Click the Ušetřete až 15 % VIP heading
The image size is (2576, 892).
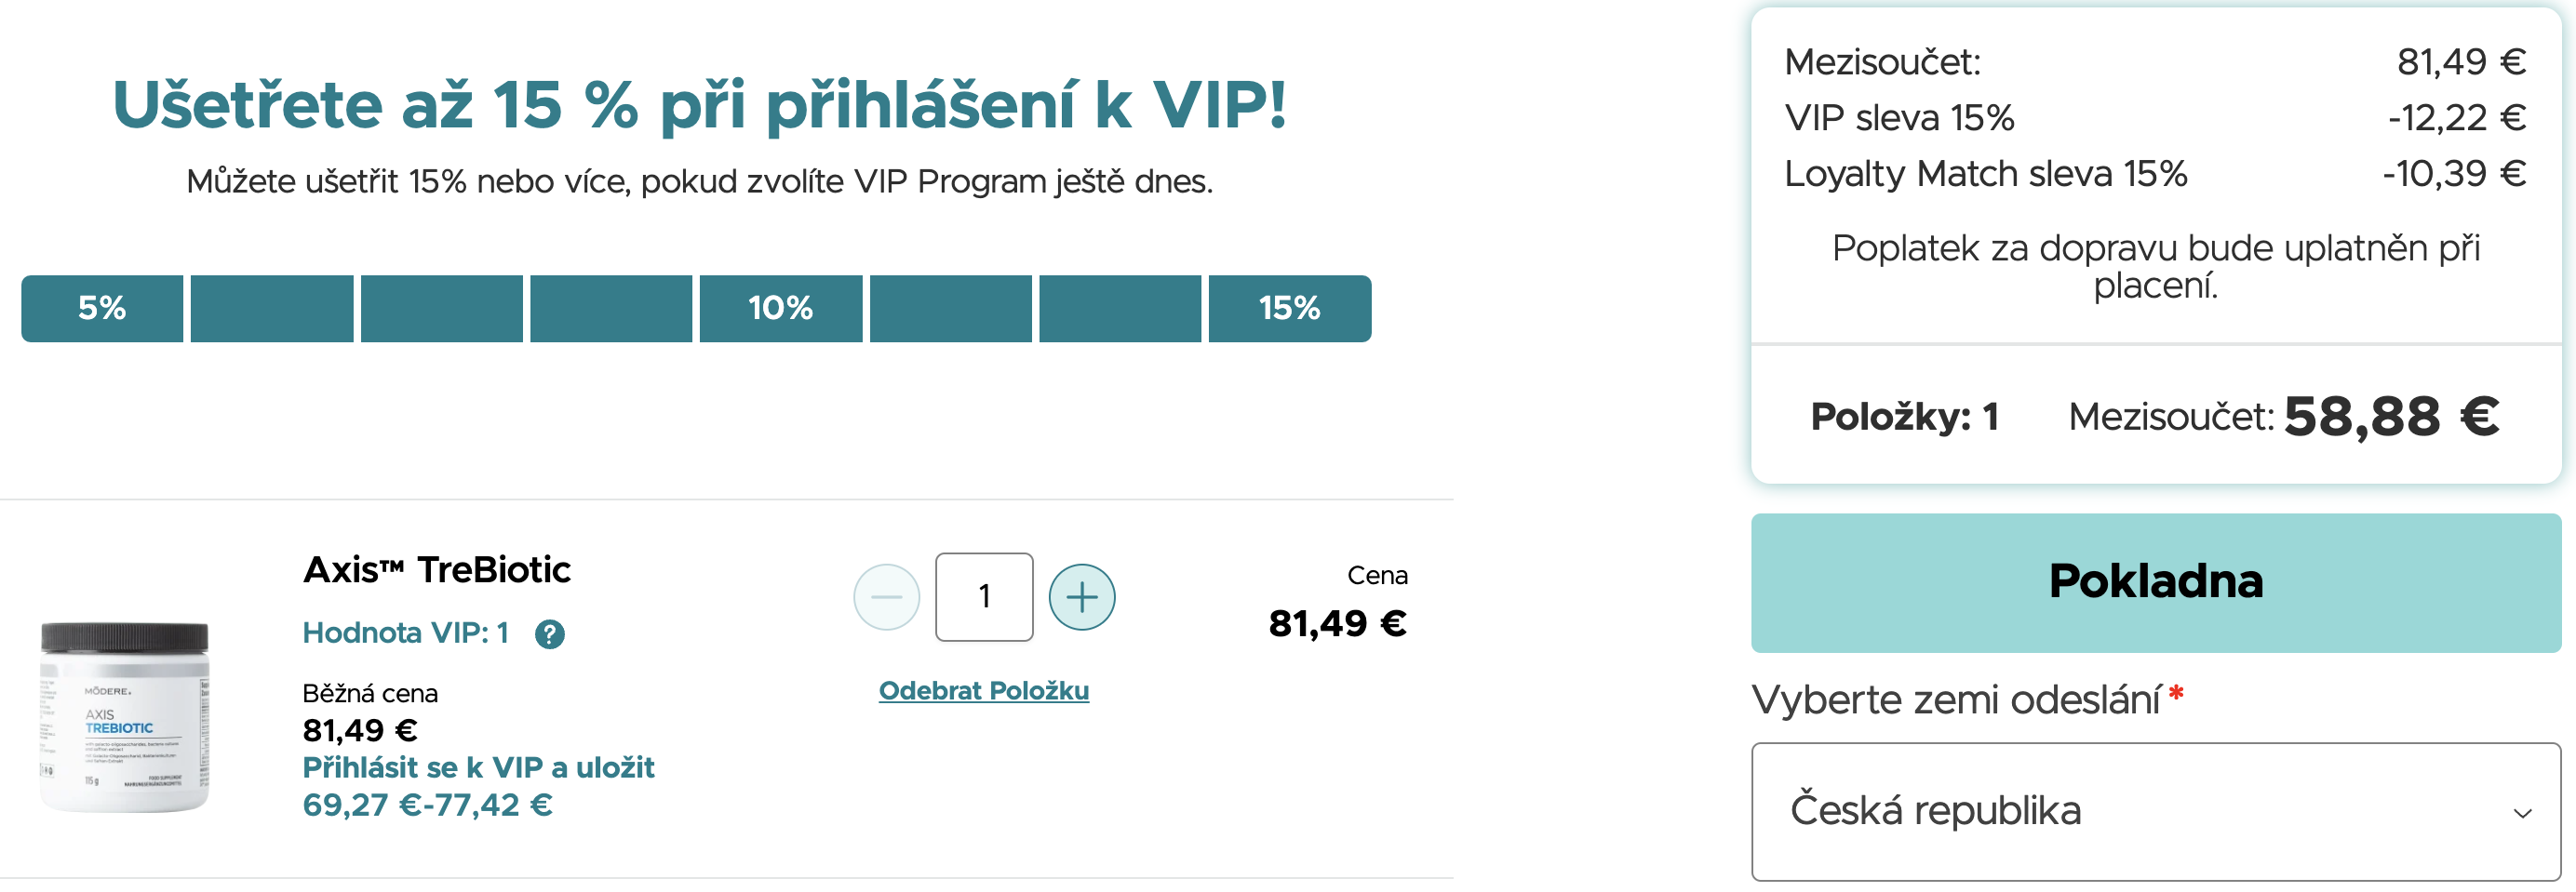click(699, 105)
